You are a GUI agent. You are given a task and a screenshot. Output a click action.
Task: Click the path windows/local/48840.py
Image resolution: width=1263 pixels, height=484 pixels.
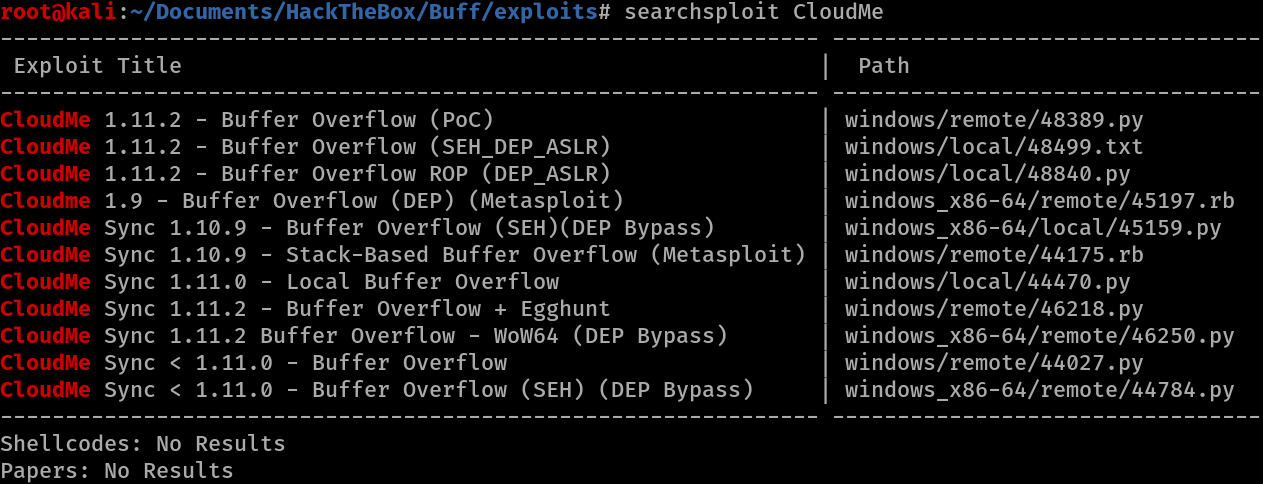click(986, 174)
